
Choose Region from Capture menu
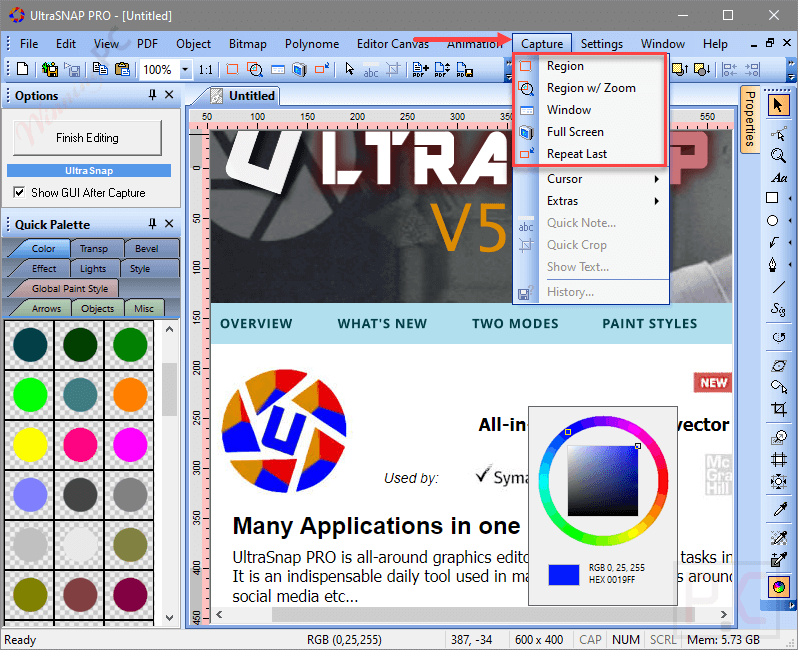tap(591, 66)
